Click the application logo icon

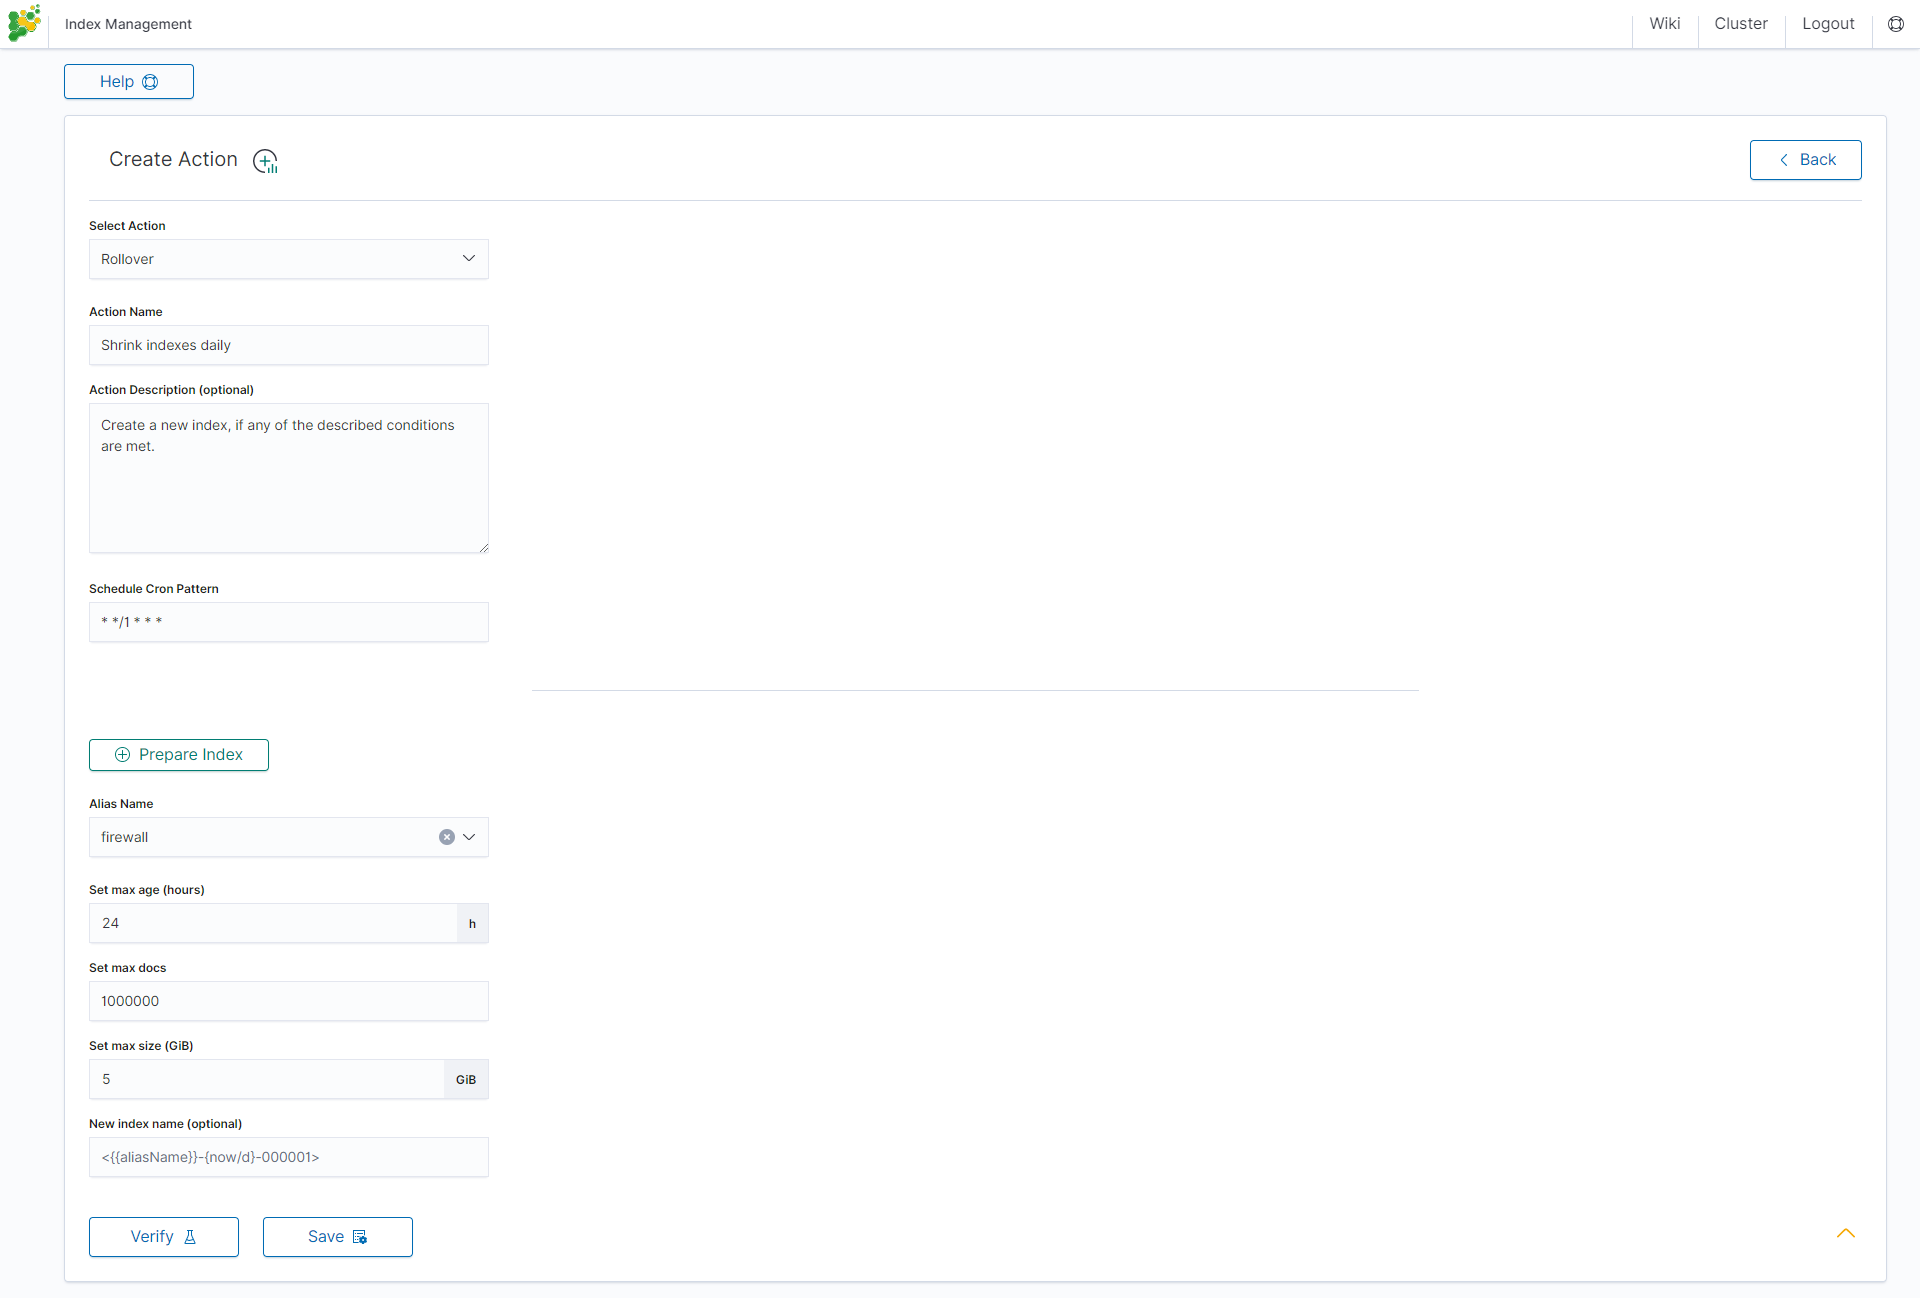click(x=24, y=23)
